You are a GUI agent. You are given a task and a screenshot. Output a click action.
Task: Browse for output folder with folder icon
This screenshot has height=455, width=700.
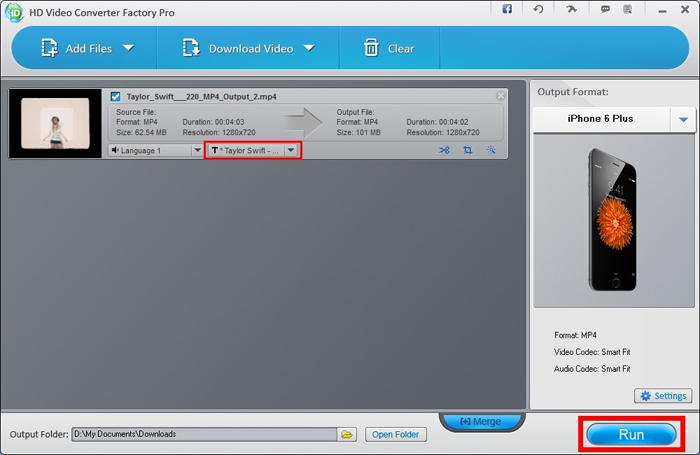[347, 434]
